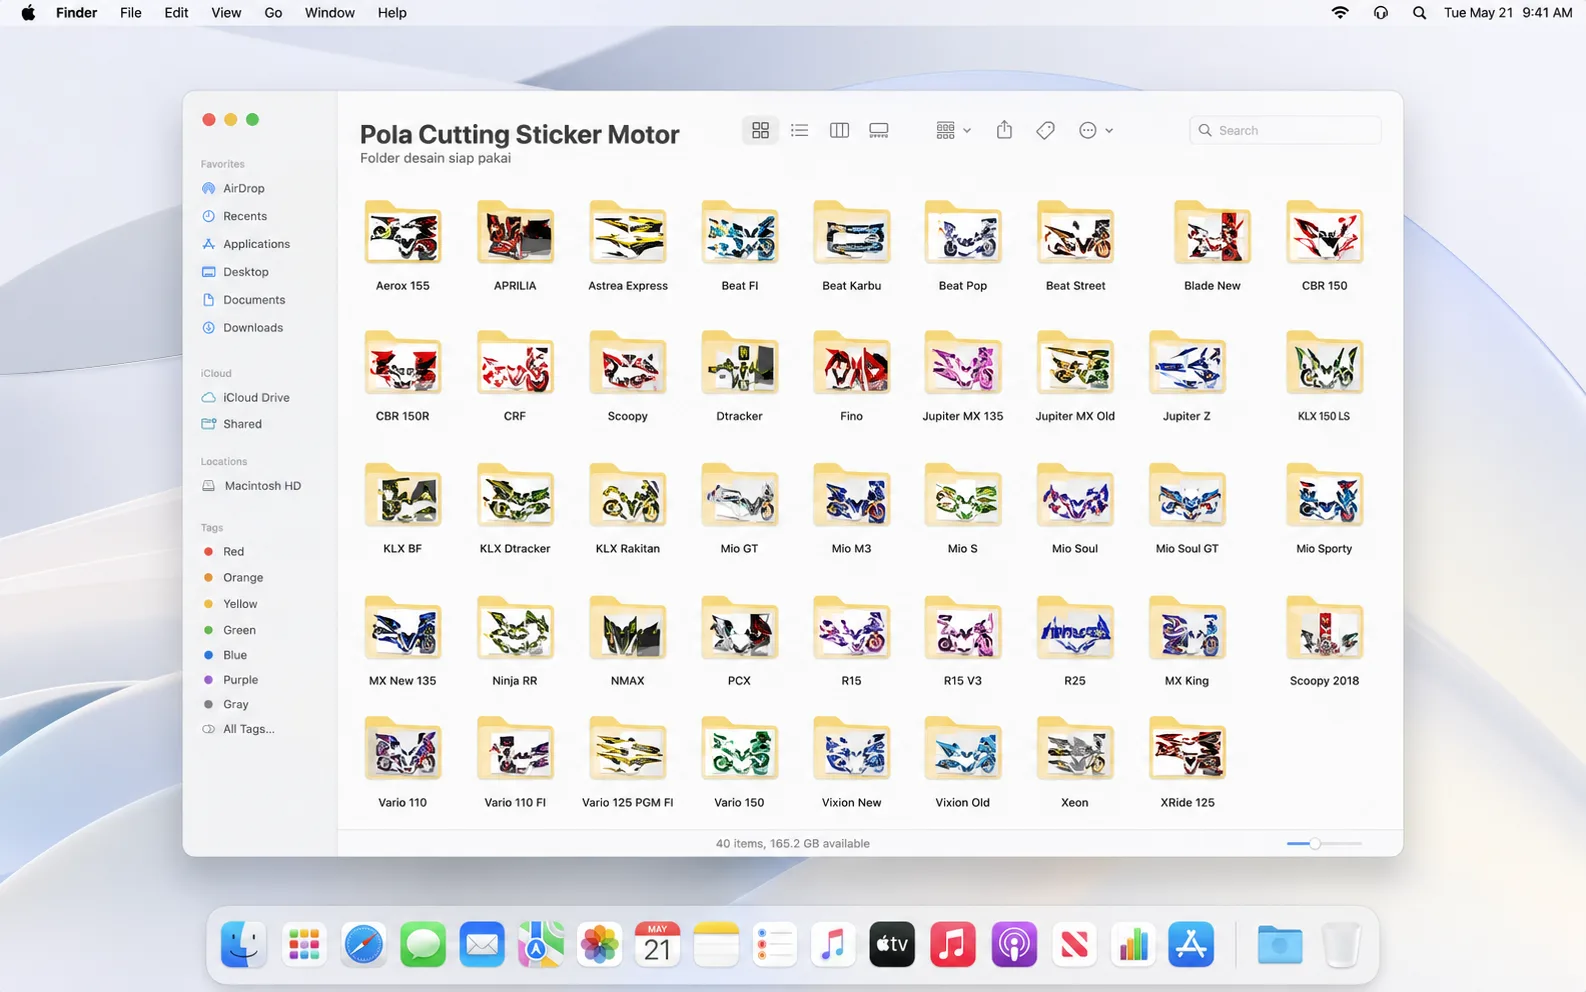Filter by the Red tag
The height and width of the screenshot is (992, 1586).
tap(233, 551)
